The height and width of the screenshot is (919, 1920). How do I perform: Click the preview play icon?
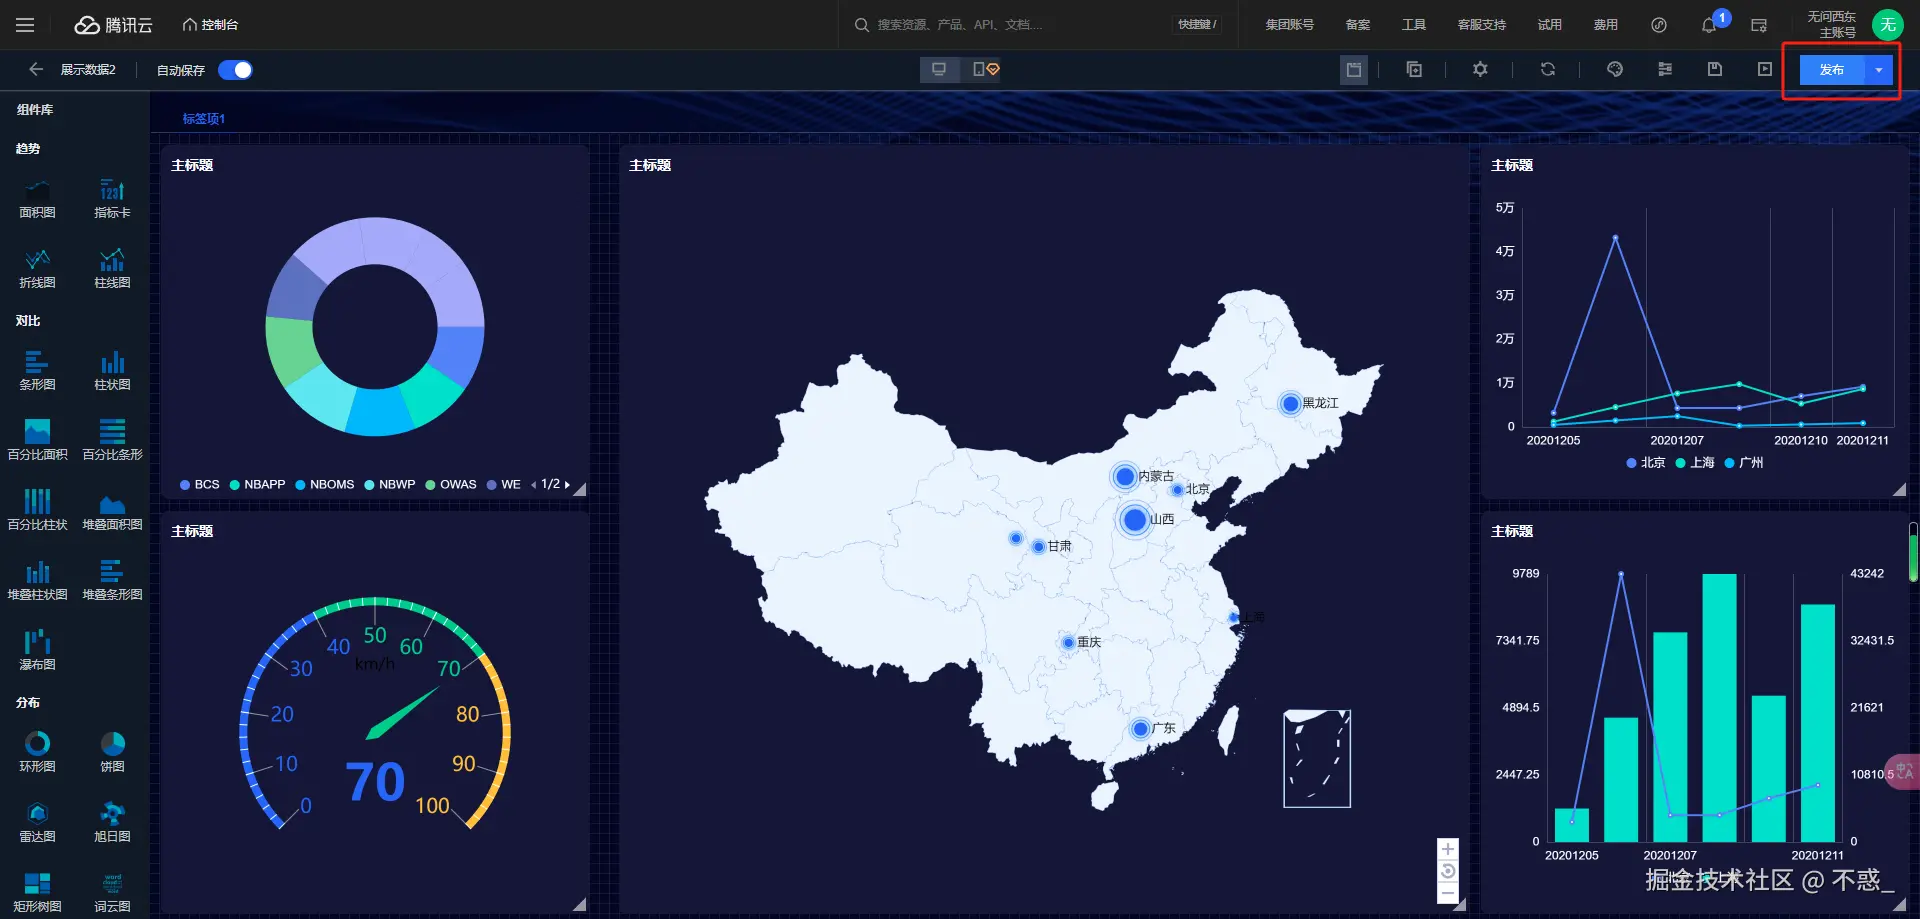pos(1765,69)
